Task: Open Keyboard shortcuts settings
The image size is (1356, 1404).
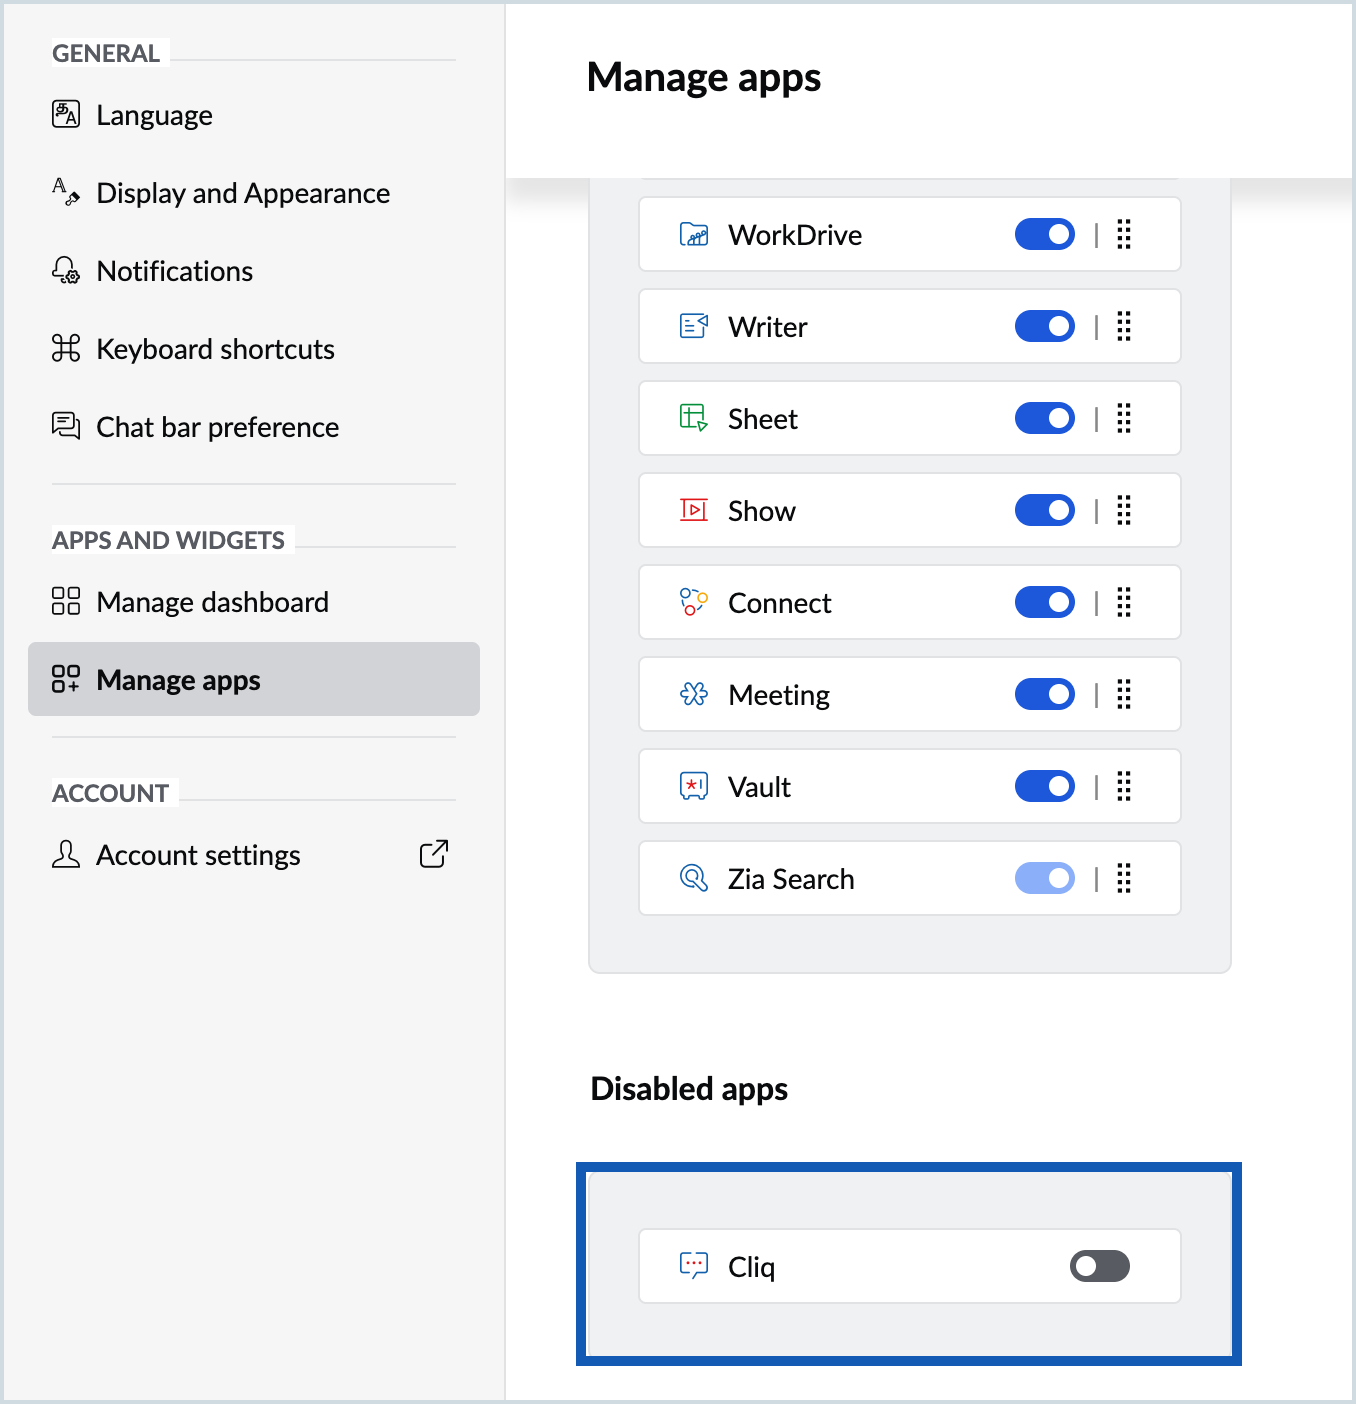Action: tap(254, 349)
